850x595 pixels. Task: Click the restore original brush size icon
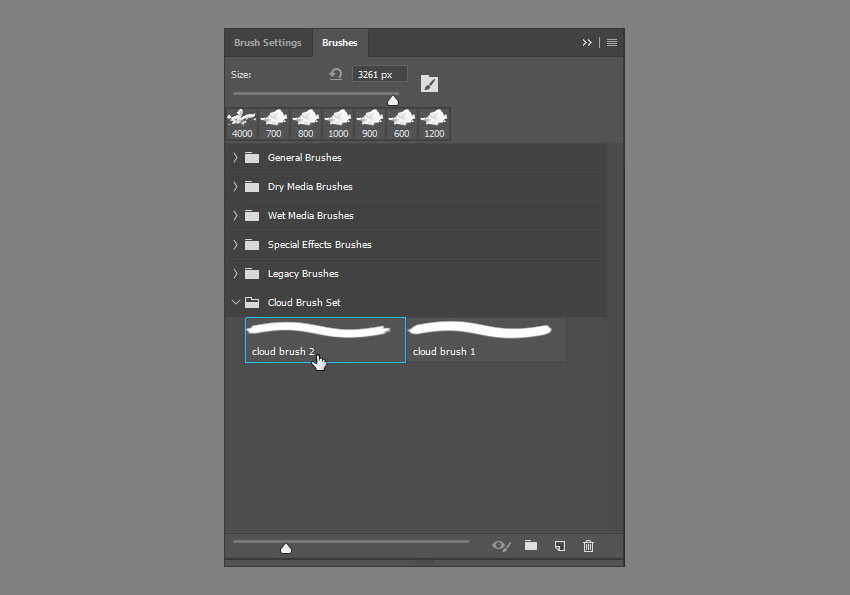click(336, 75)
